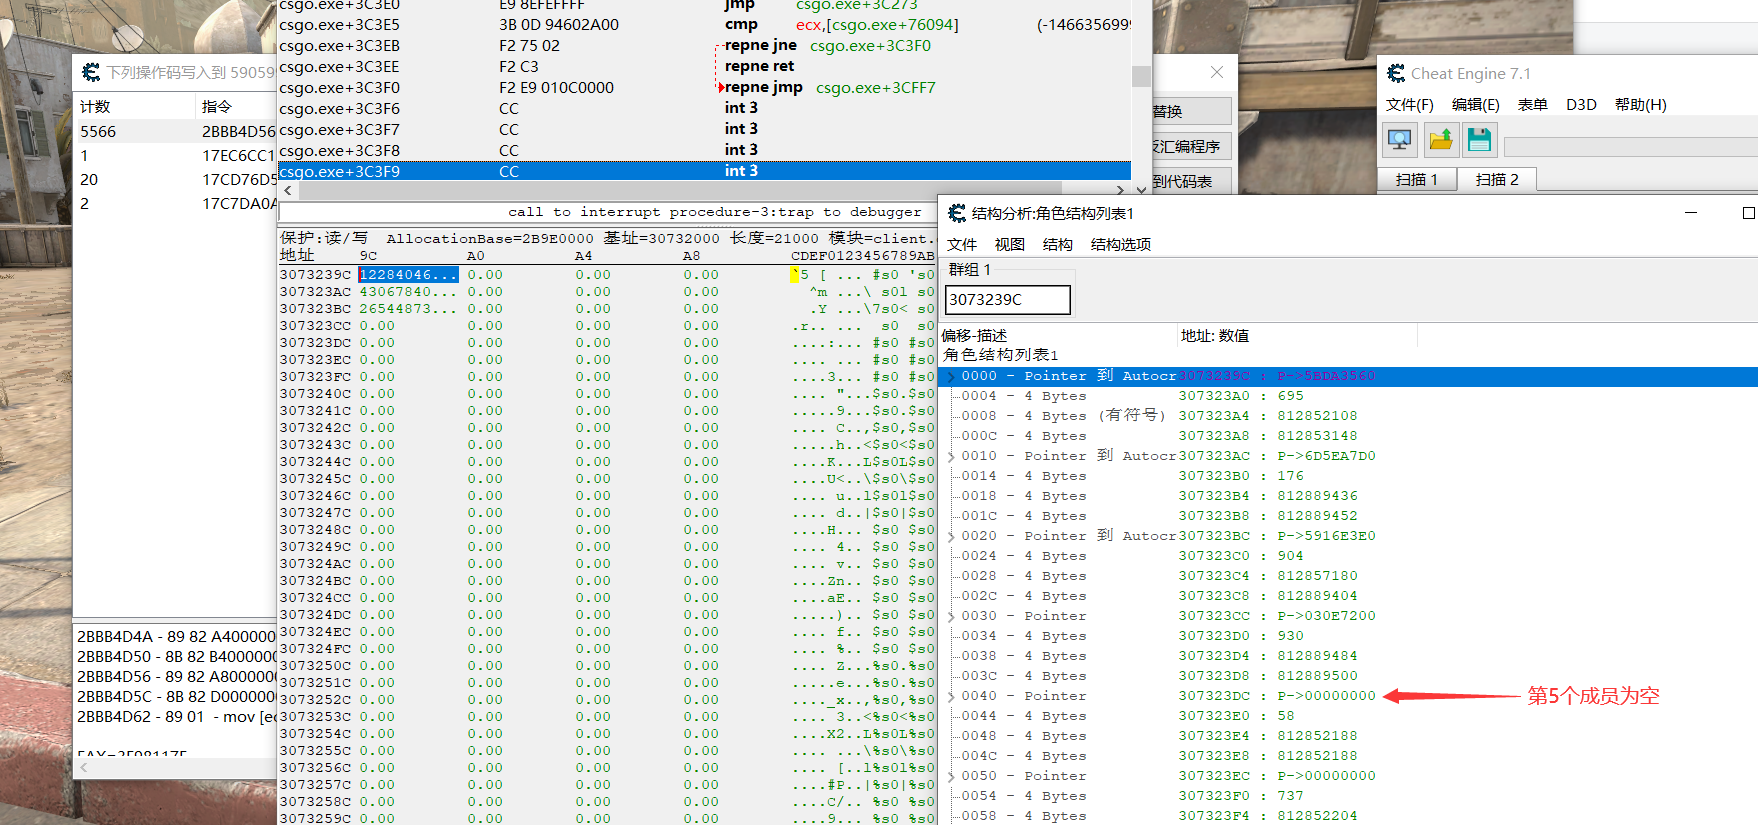1758x825 pixels.
Task: Open the 文件 menu in structure window
Action: pyautogui.click(x=962, y=244)
